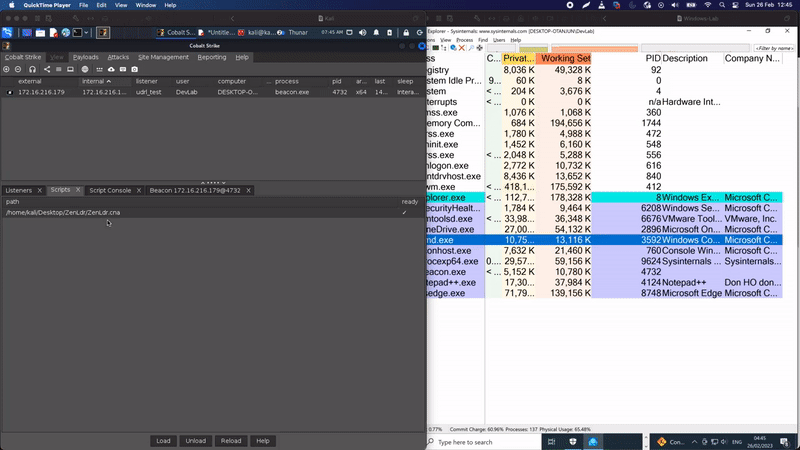Launch the web browser icon in Kali panel
The width and height of the screenshot is (800, 450).
(x=66, y=33)
